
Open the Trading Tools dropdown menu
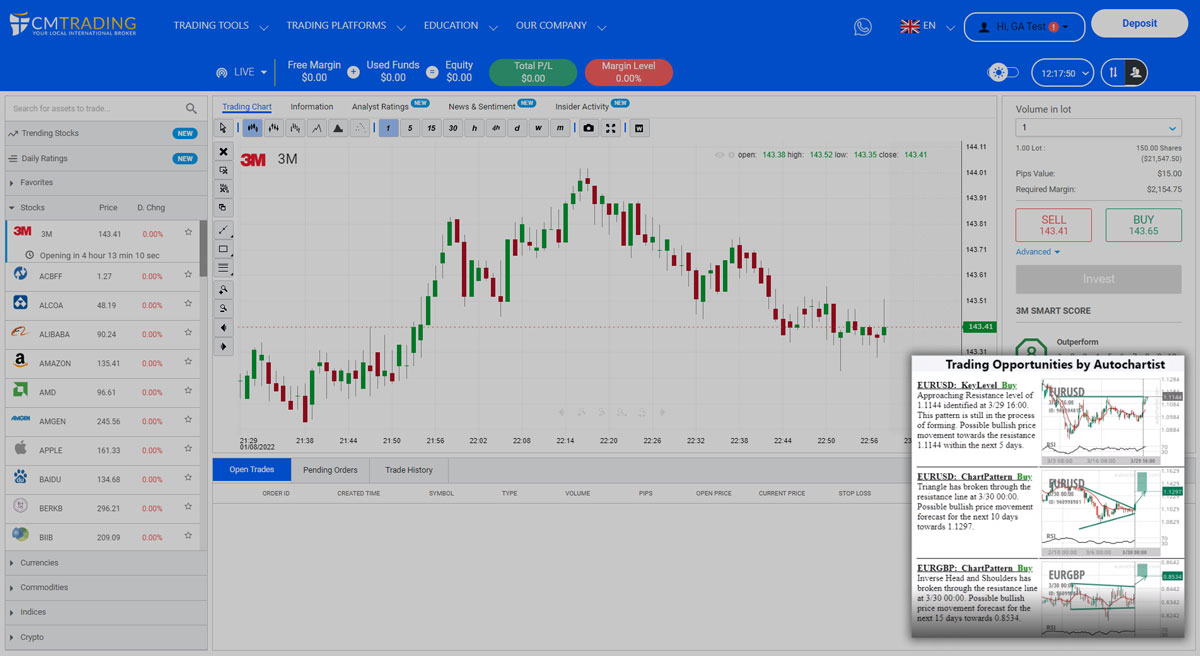point(220,26)
